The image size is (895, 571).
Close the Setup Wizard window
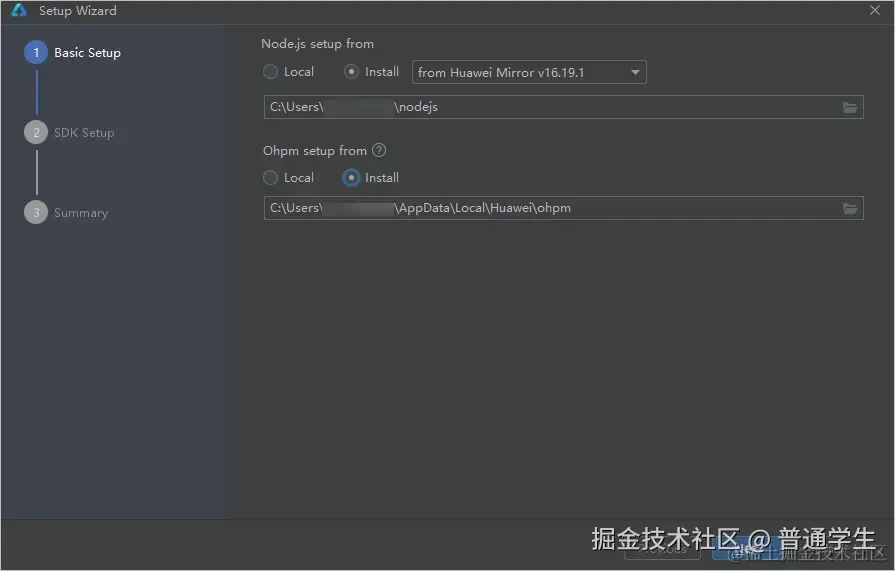pyautogui.click(x=874, y=10)
